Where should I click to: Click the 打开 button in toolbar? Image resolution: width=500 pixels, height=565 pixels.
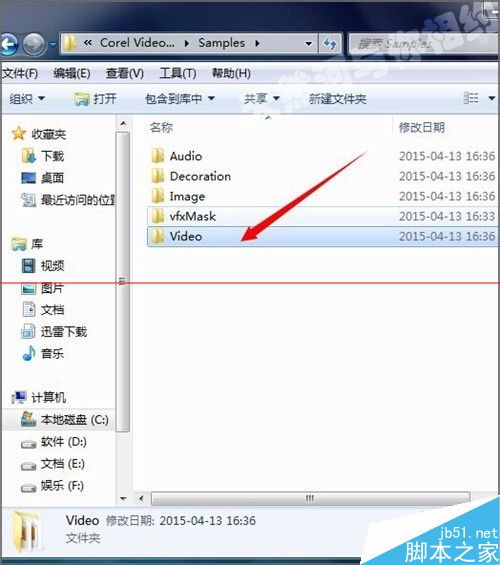(x=95, y=99)
